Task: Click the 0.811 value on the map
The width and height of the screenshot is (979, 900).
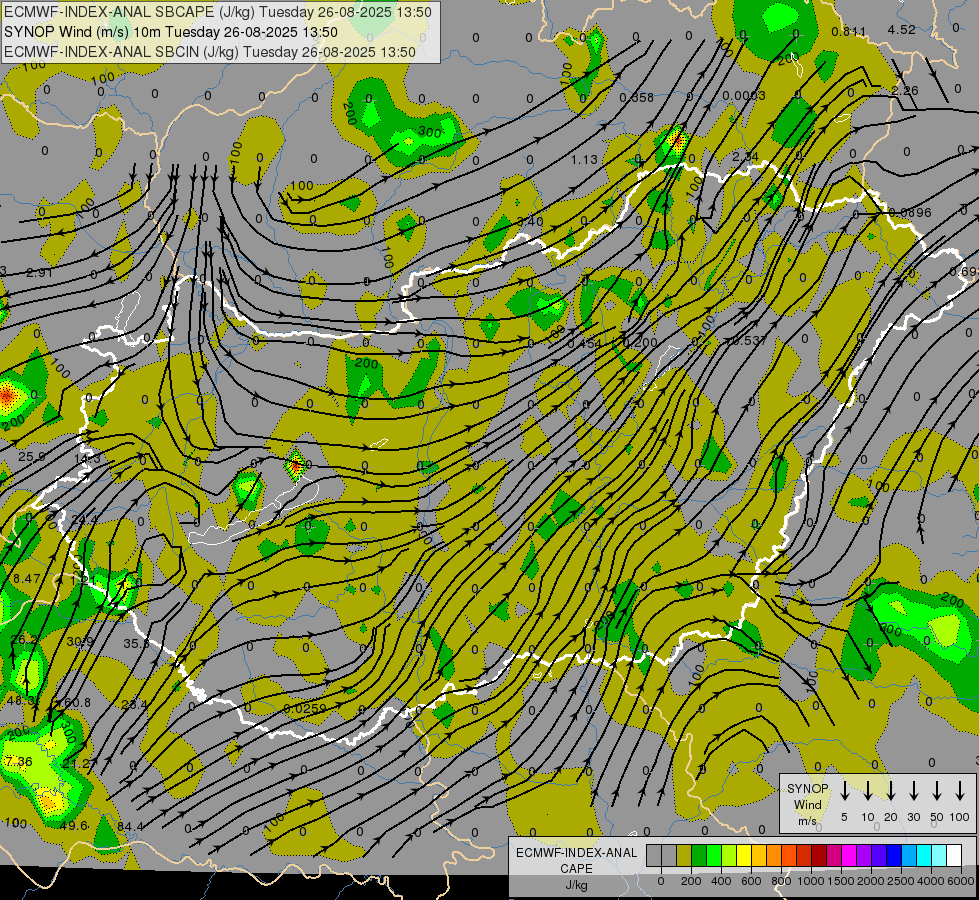Action: point(849,31)
